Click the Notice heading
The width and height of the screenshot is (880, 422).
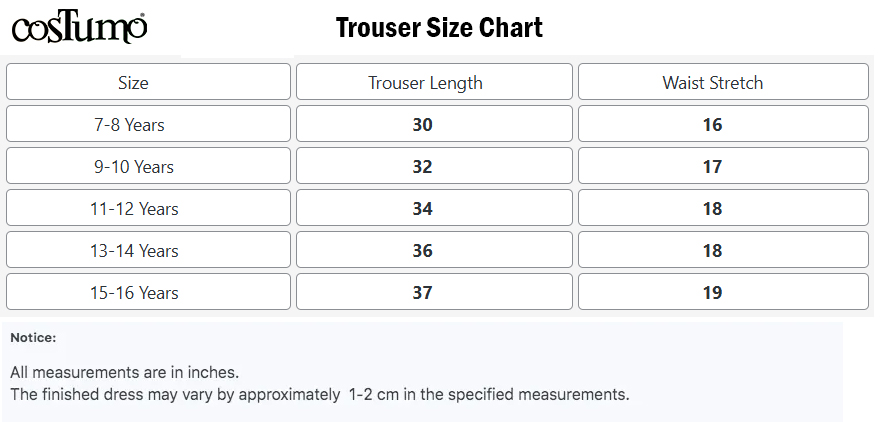pyautogui.click(x=33, y=338)
